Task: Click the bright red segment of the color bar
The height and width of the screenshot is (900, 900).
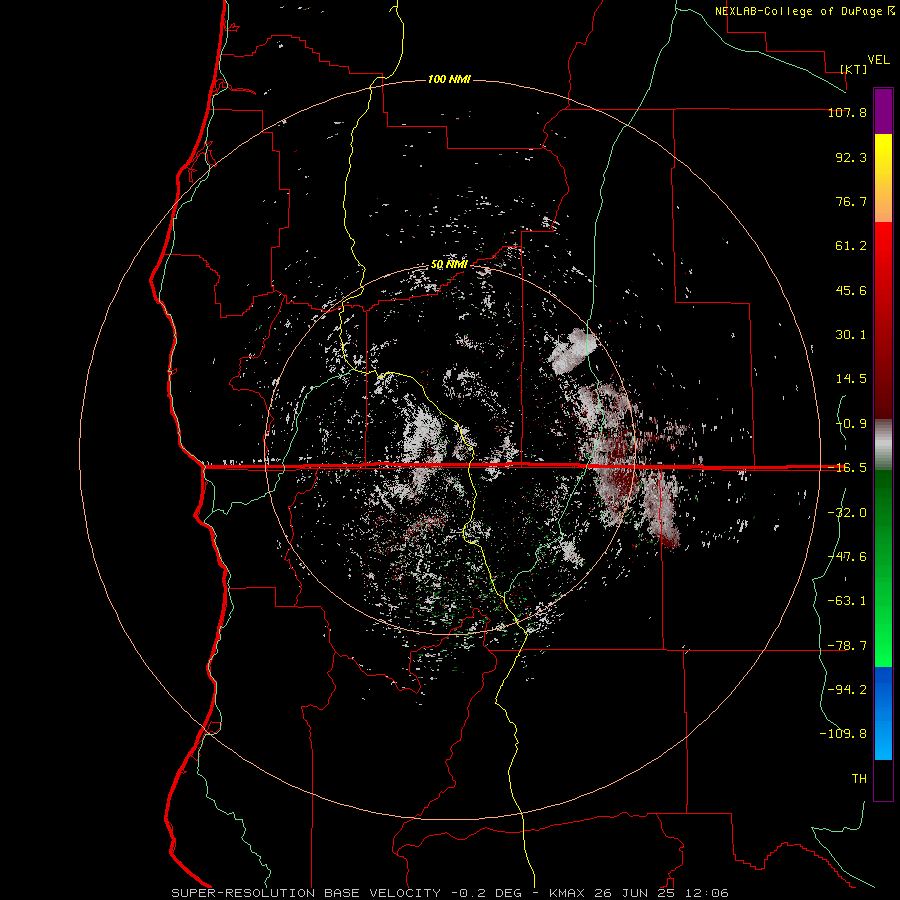Action: (883, 253)
